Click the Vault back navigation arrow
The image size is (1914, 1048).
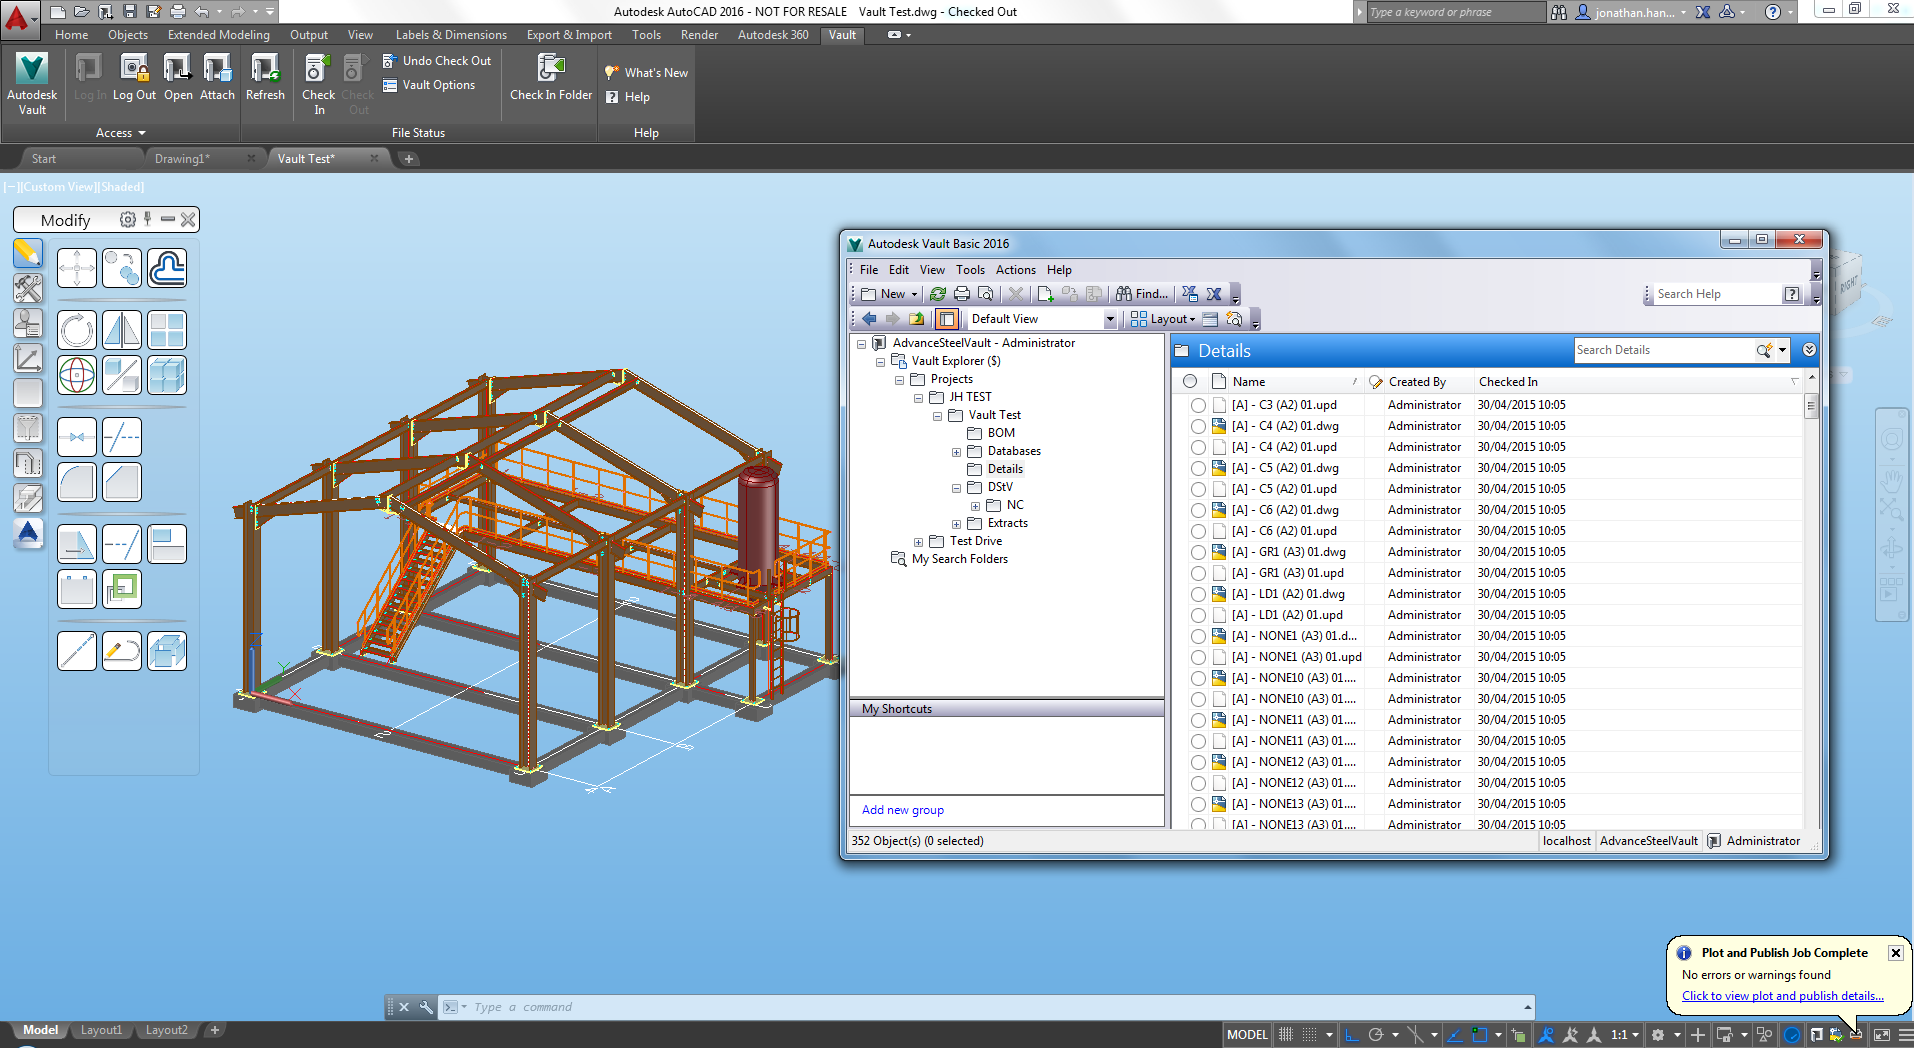(x=869, y=319)
